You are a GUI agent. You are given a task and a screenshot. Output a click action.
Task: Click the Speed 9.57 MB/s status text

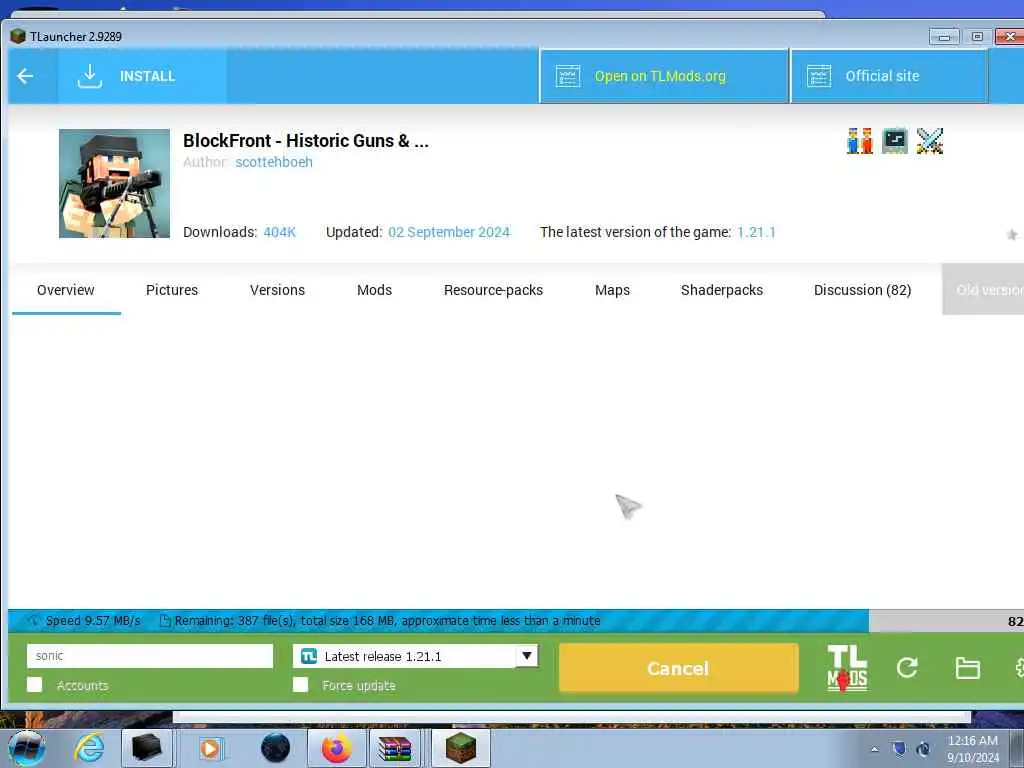(93, 621)
